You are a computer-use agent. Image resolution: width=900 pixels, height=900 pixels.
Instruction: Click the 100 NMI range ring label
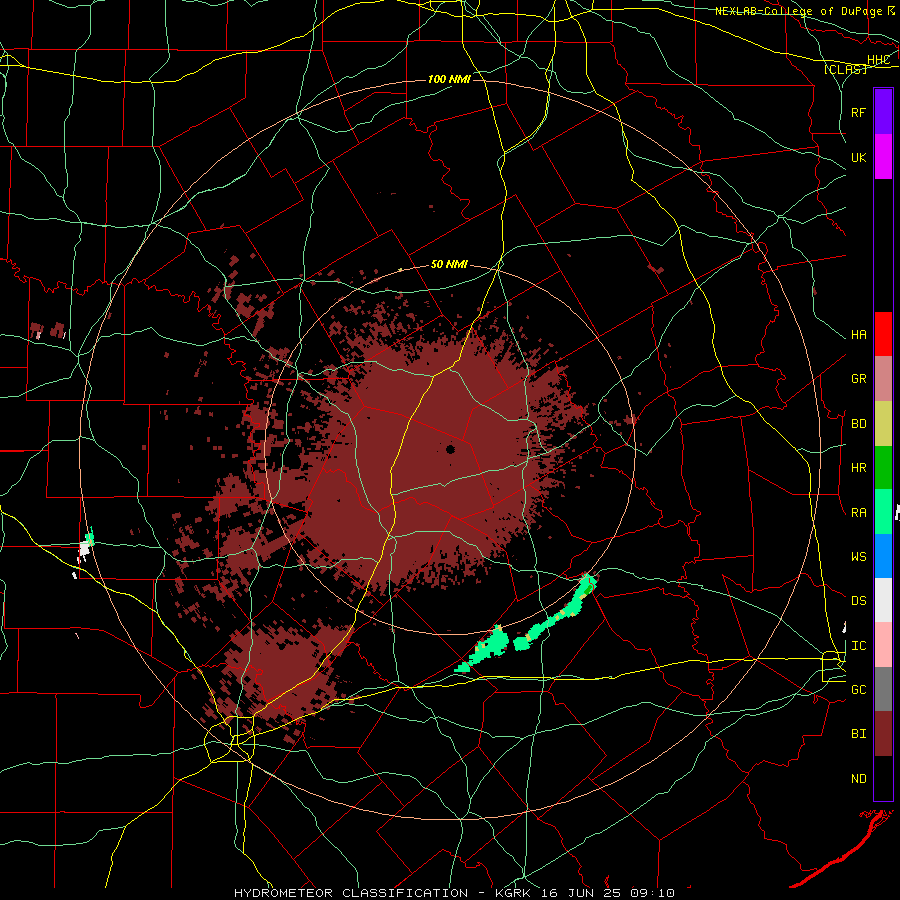pos(449,79)
